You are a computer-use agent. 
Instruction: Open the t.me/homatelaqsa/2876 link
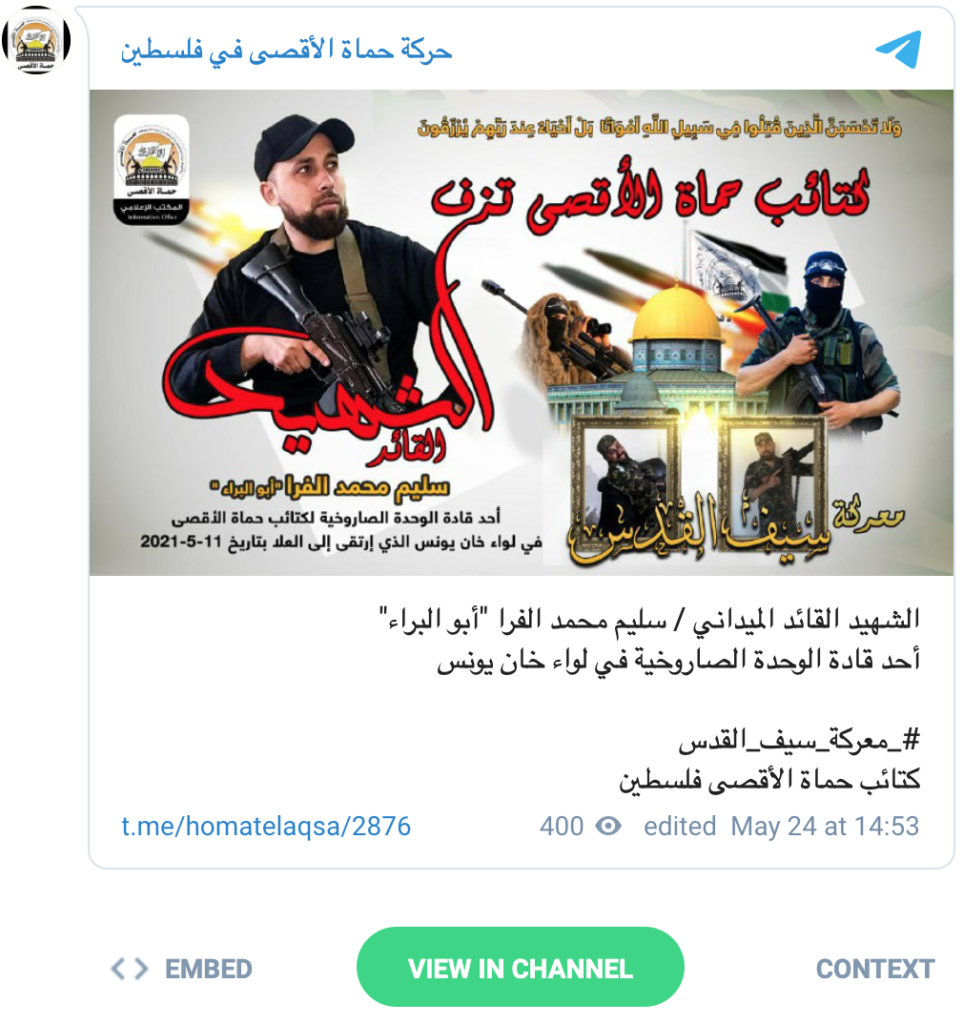pos(266,826)
